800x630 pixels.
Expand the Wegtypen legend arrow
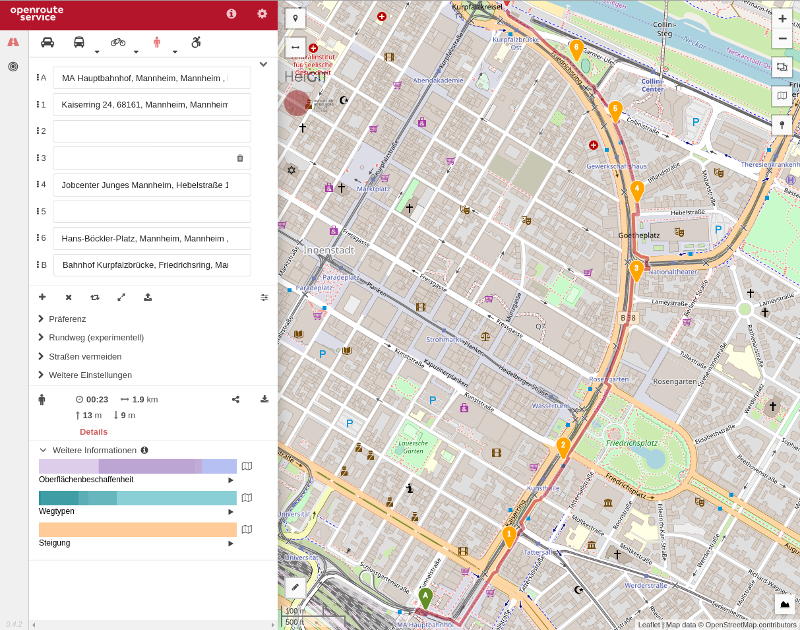(x=231, y=512)
